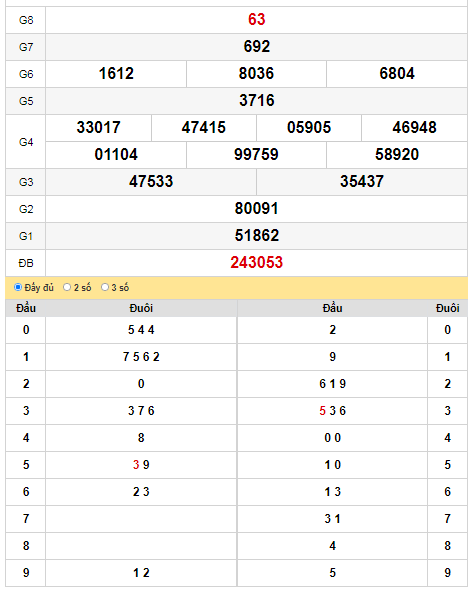
Task: Click G3 number 47533
Action: pos(151,182)
